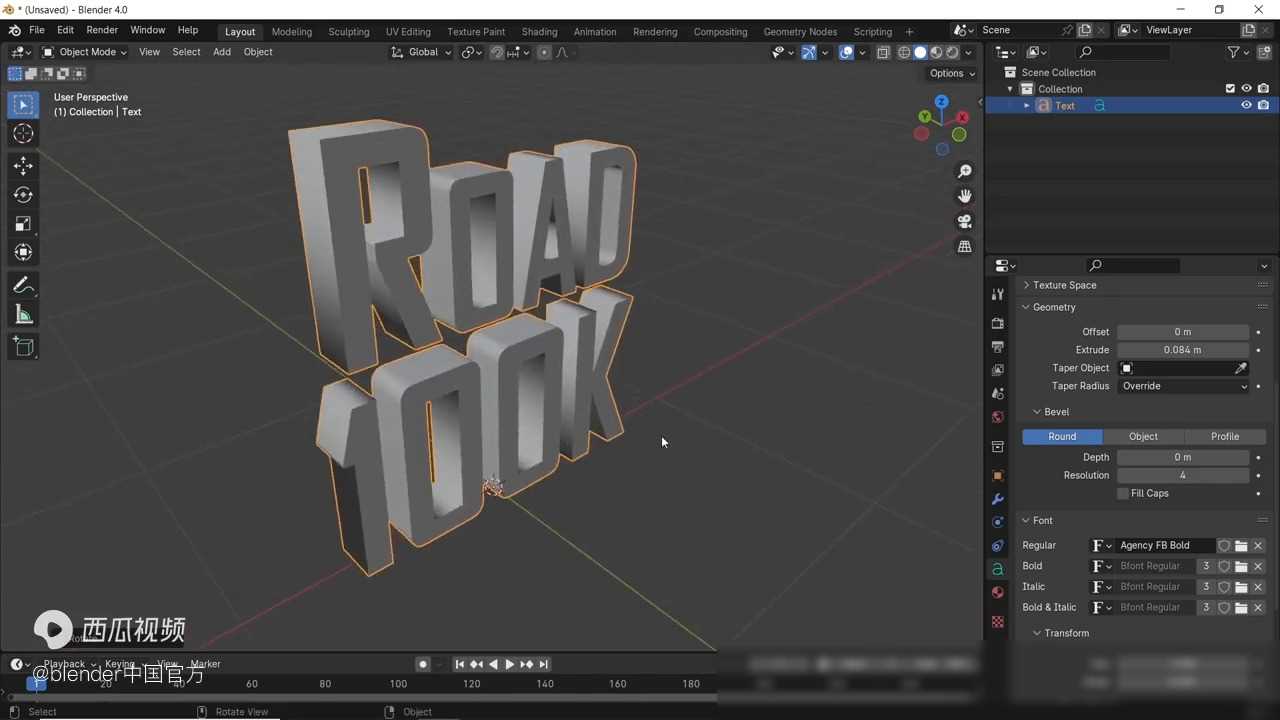This screenshot has height=720, width=1280.
Task: Collapse the Geometry panel
Action: [1054, 307]
